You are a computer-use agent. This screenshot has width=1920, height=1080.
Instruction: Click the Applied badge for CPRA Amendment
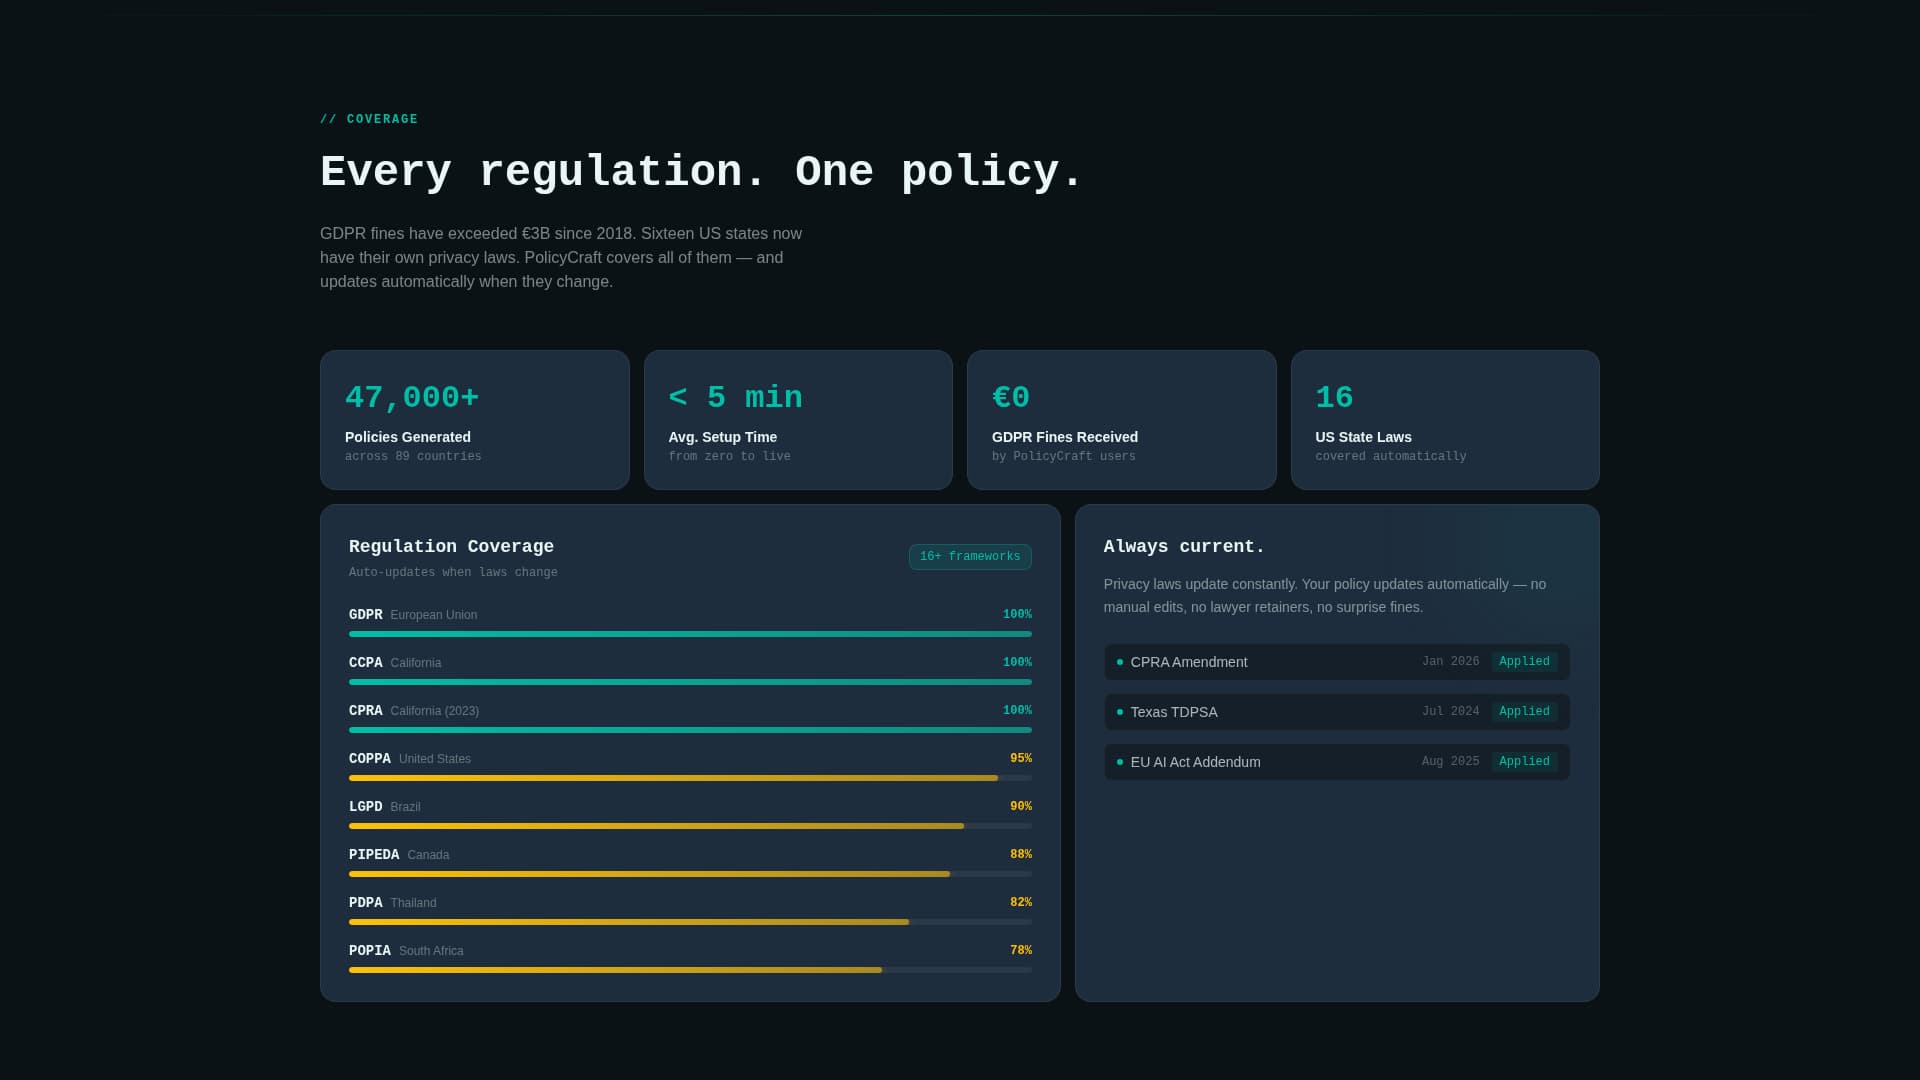pos(1524,662)
